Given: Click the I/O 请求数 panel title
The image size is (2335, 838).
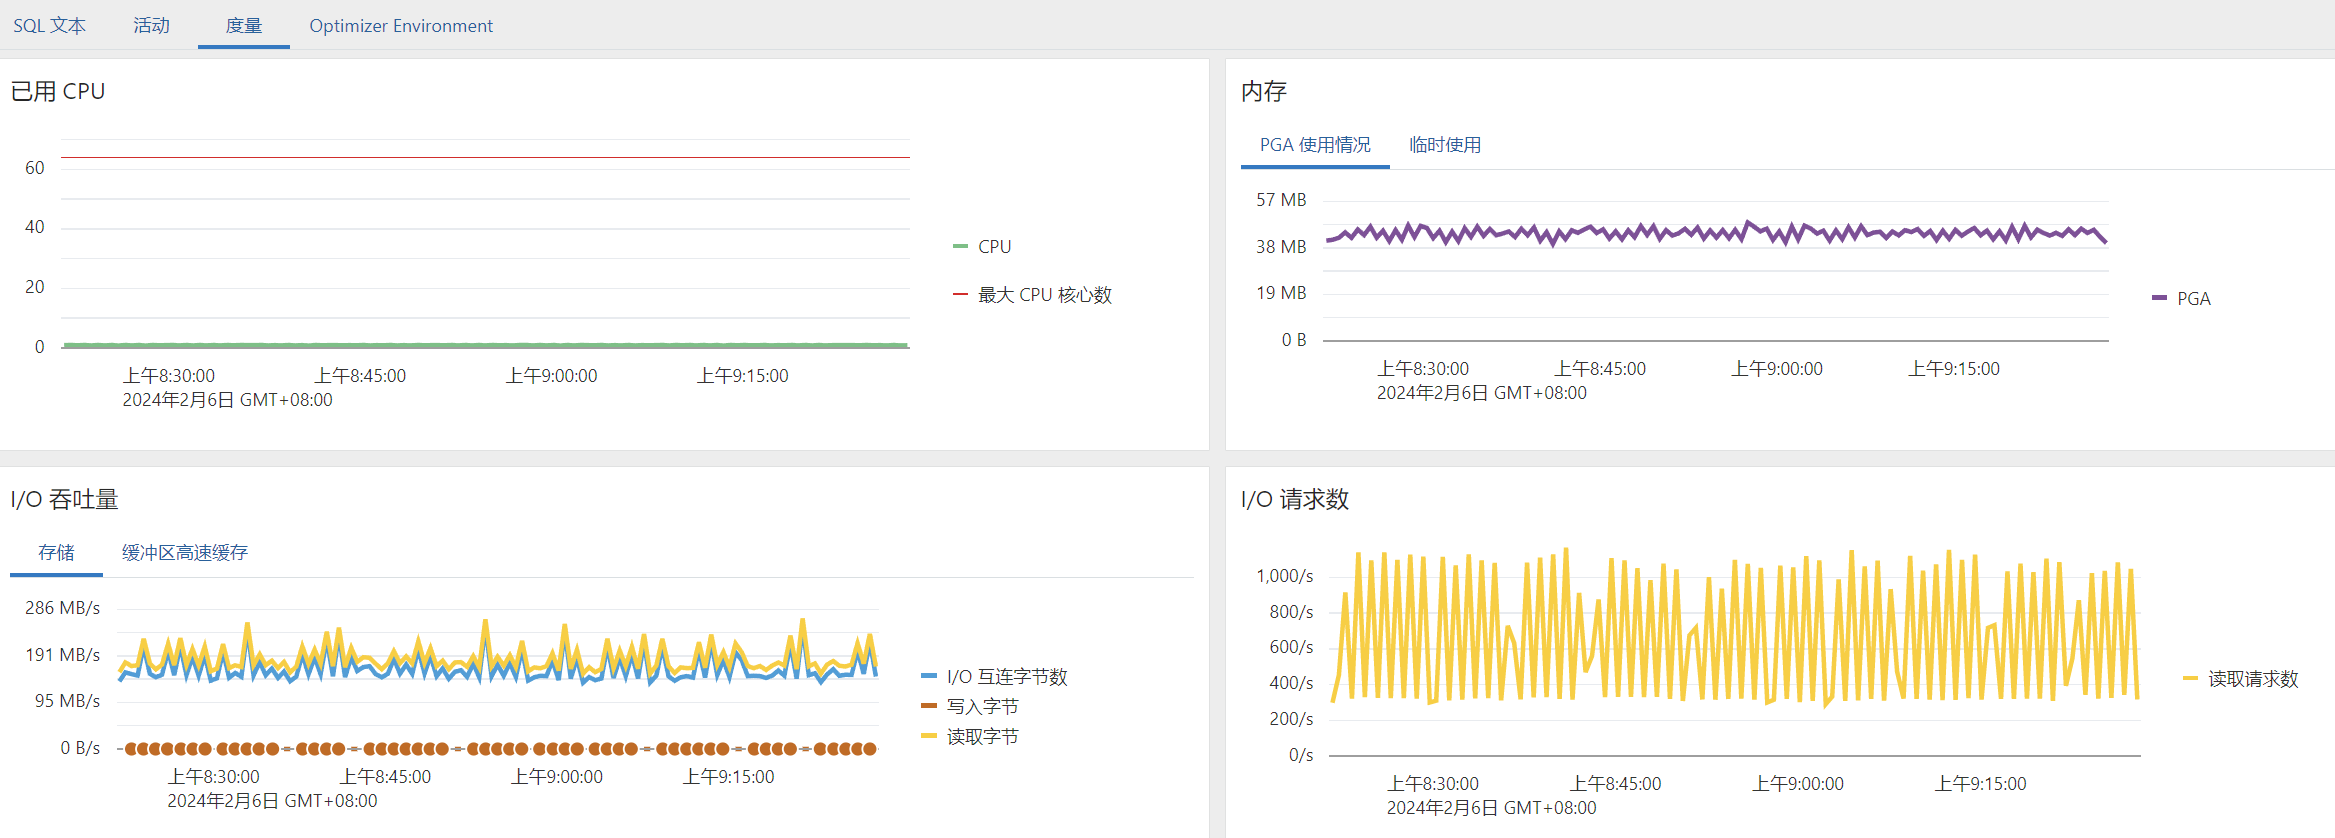Looking at the screenshot, I should (1295, 499).
